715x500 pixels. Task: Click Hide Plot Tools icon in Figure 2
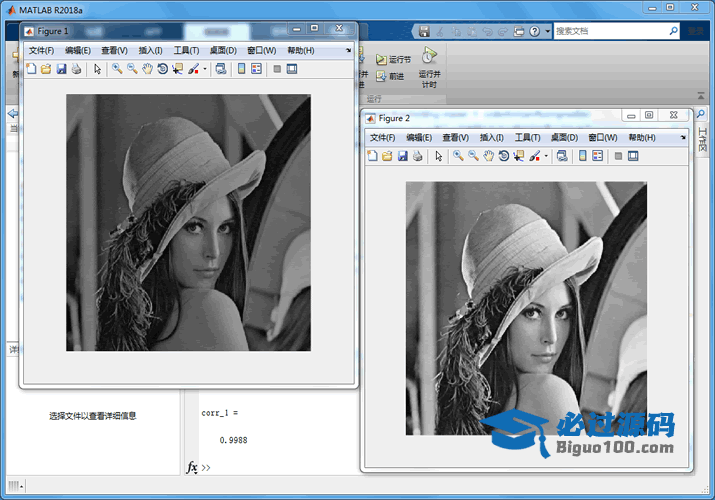(618, 156)
